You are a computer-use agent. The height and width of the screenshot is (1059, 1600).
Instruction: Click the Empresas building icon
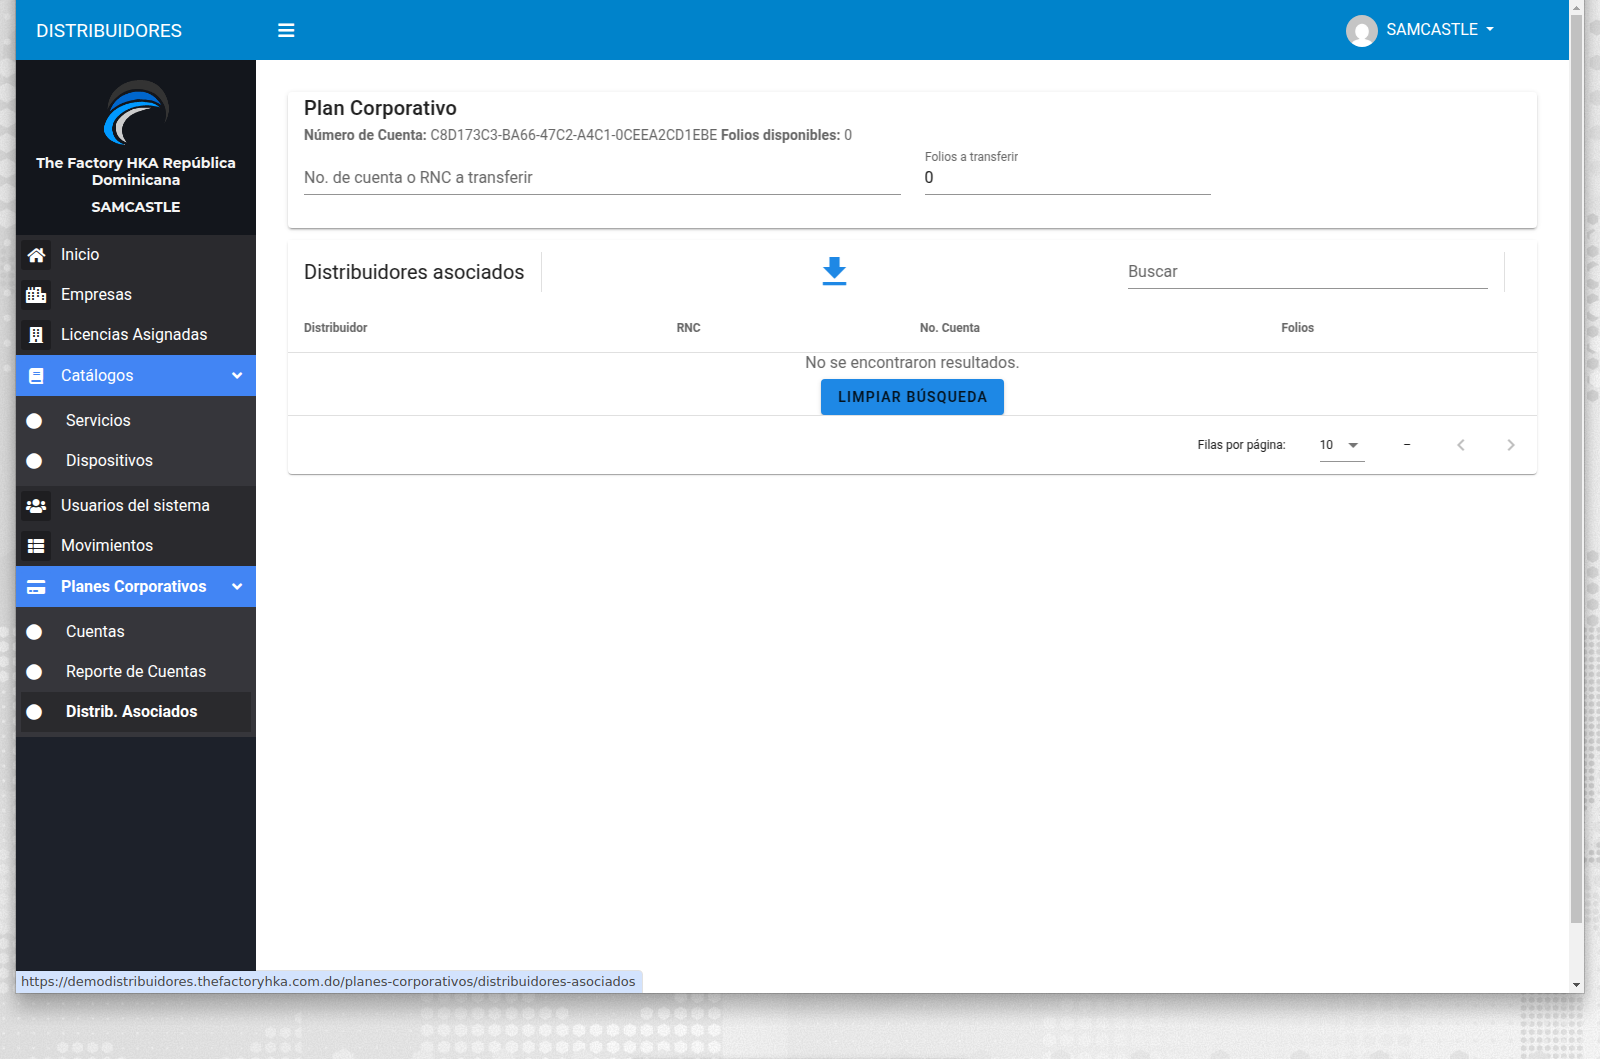36,295
